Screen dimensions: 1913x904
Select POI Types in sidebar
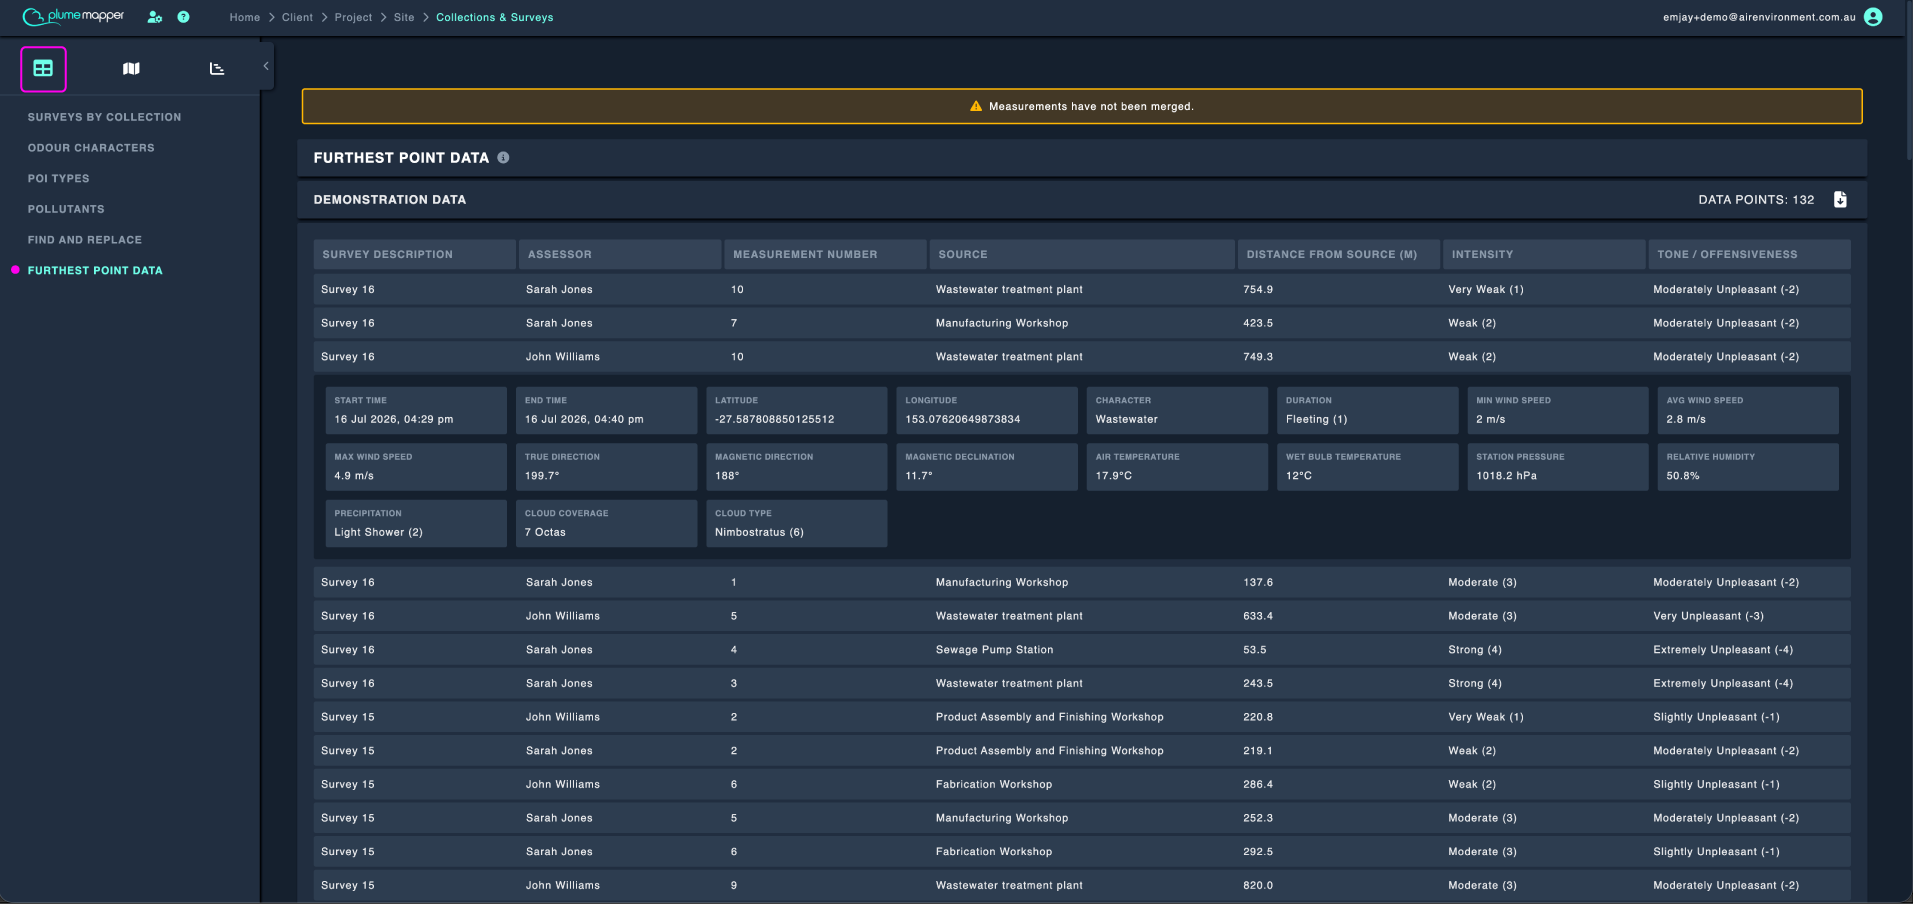(59, 179)
